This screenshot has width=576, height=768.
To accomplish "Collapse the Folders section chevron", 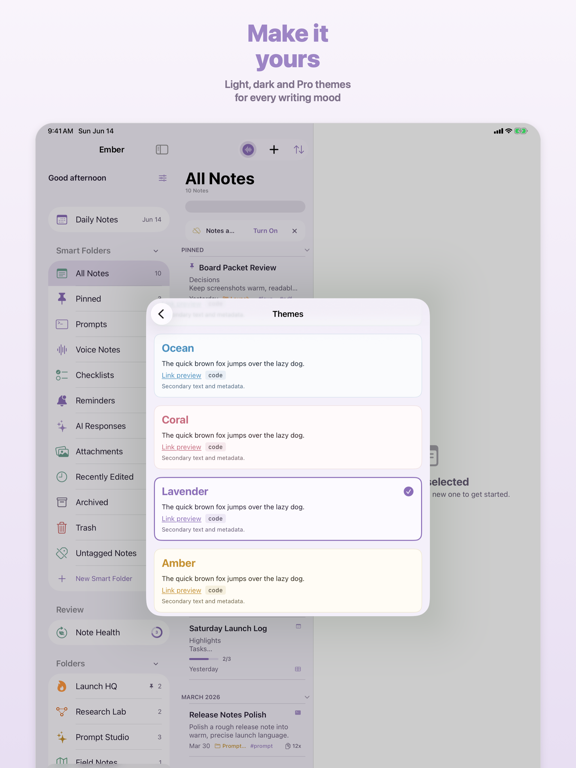I will pyautogui.click(x=156, y=664).
